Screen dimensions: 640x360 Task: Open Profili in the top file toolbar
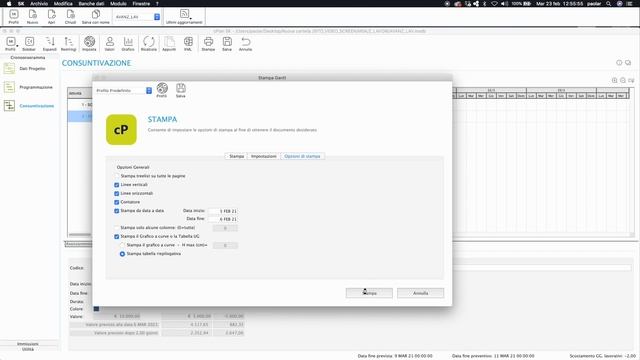point(13,17)
